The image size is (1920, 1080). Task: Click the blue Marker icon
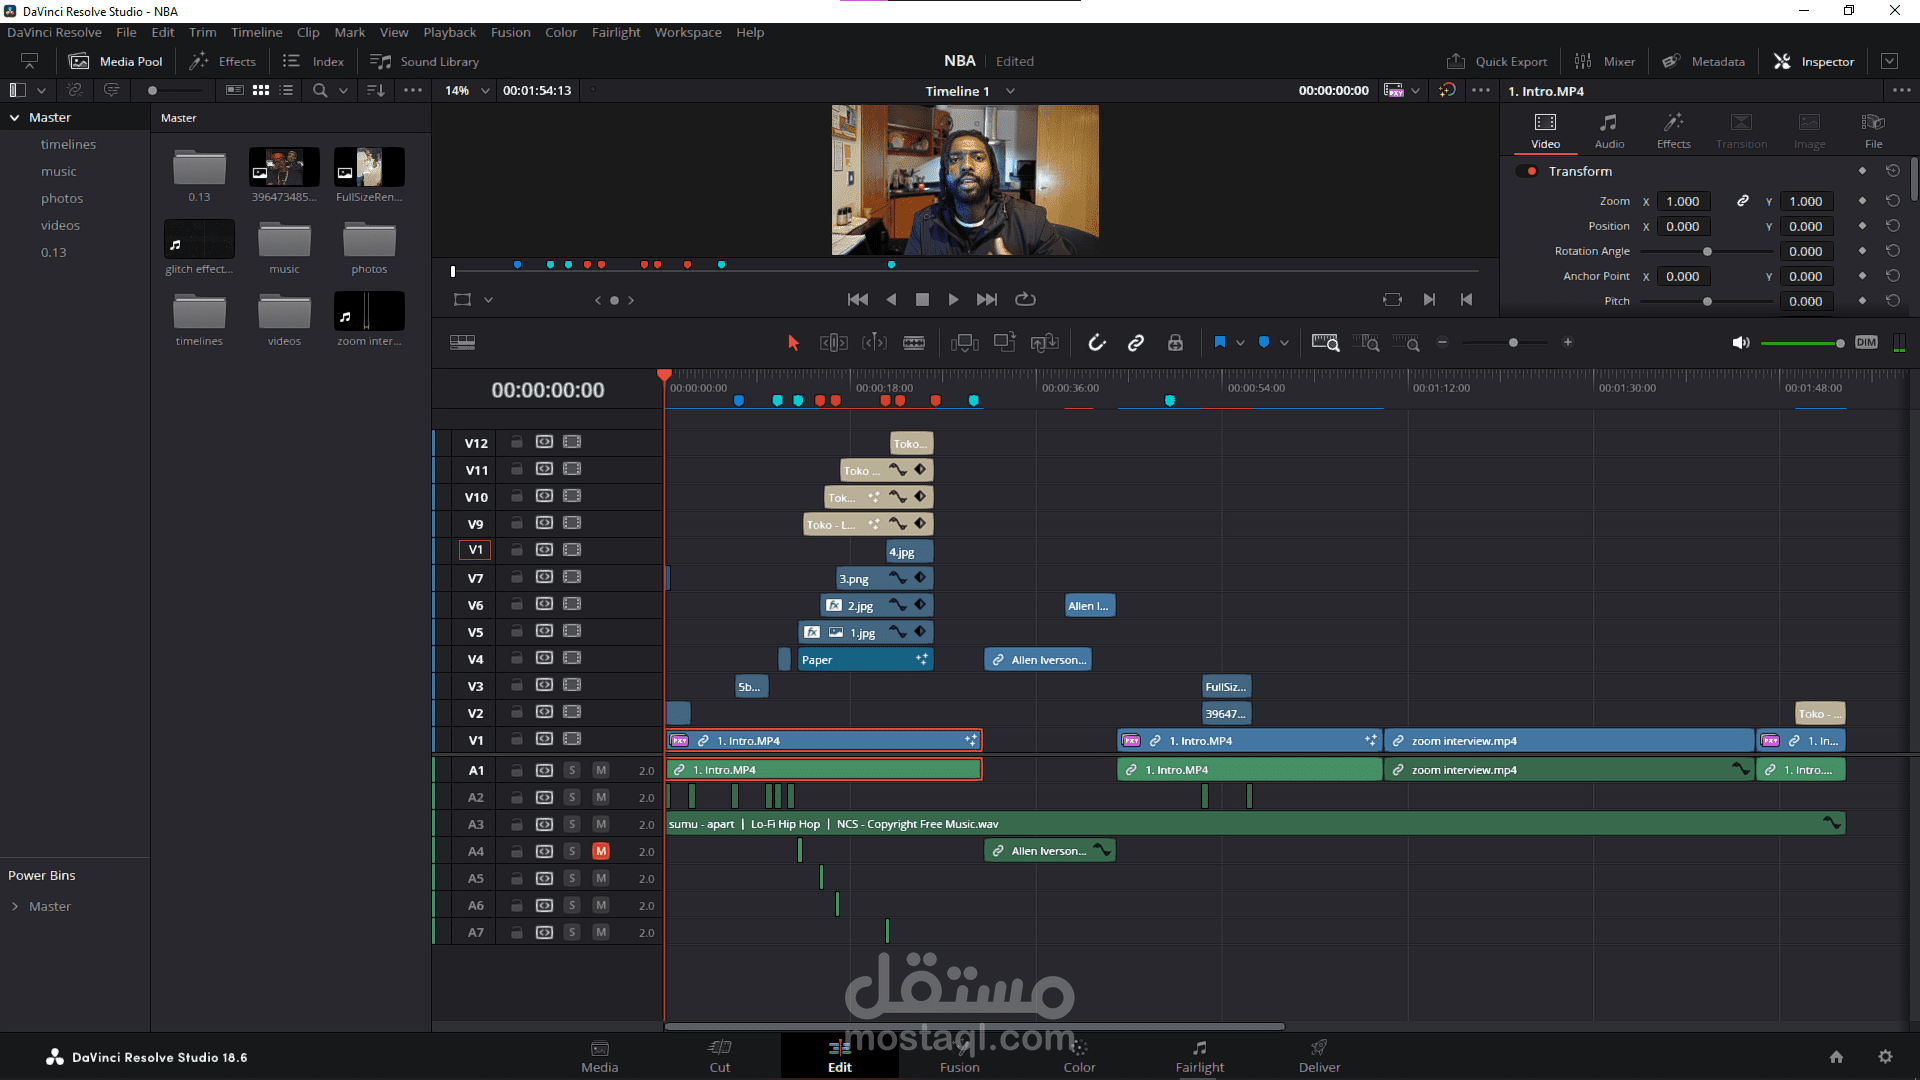coord(1264,342)
